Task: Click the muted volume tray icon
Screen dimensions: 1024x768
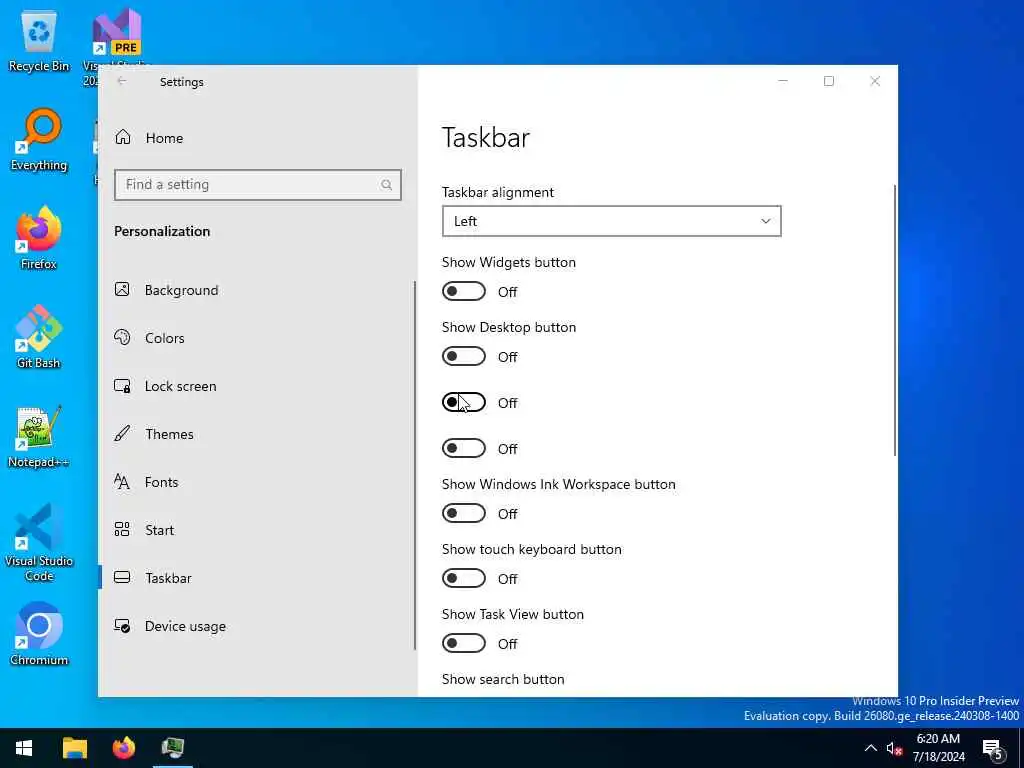Action: (894, 748)
